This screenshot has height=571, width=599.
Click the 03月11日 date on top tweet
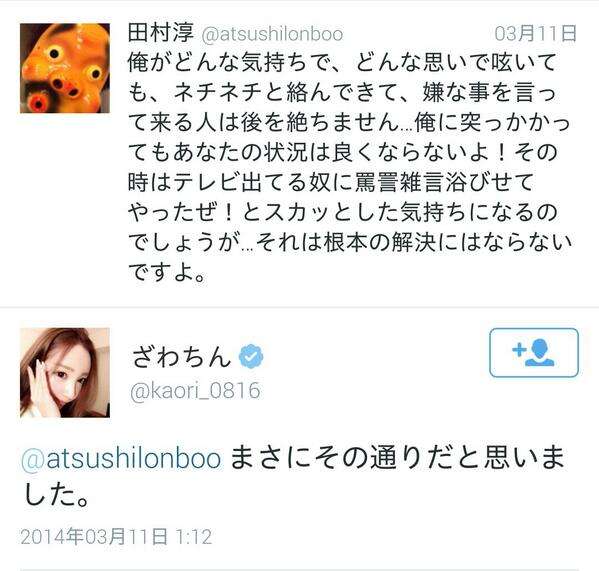click(535, 34)
